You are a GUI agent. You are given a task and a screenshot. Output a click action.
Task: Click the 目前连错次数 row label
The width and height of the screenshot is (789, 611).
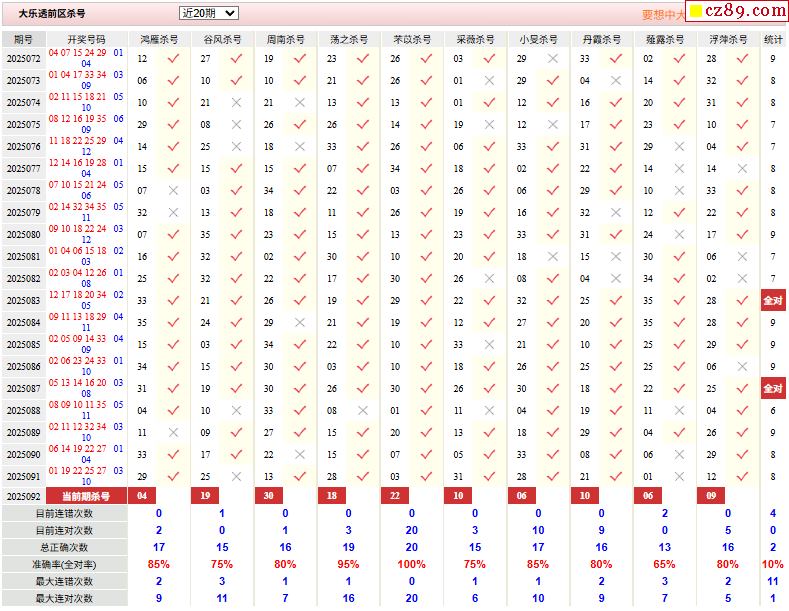pyautogui.click(x=64, y=513)
